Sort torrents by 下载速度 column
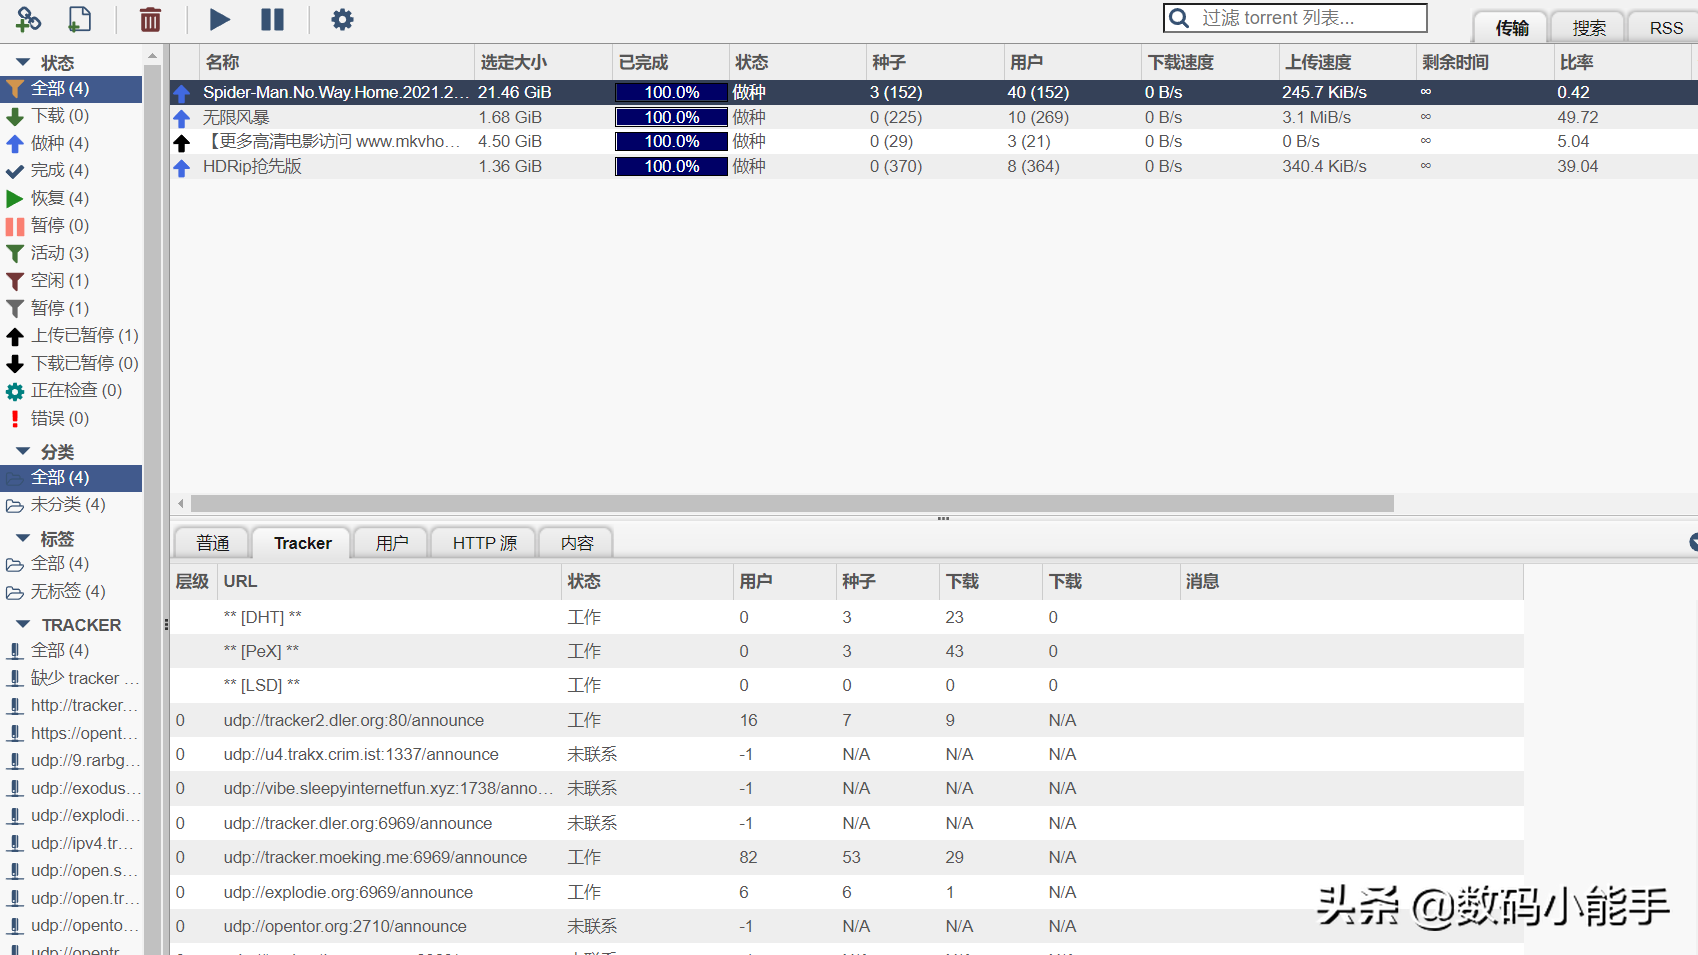The width and height of the screenshot is (1698, 955). pos(1209,62)
